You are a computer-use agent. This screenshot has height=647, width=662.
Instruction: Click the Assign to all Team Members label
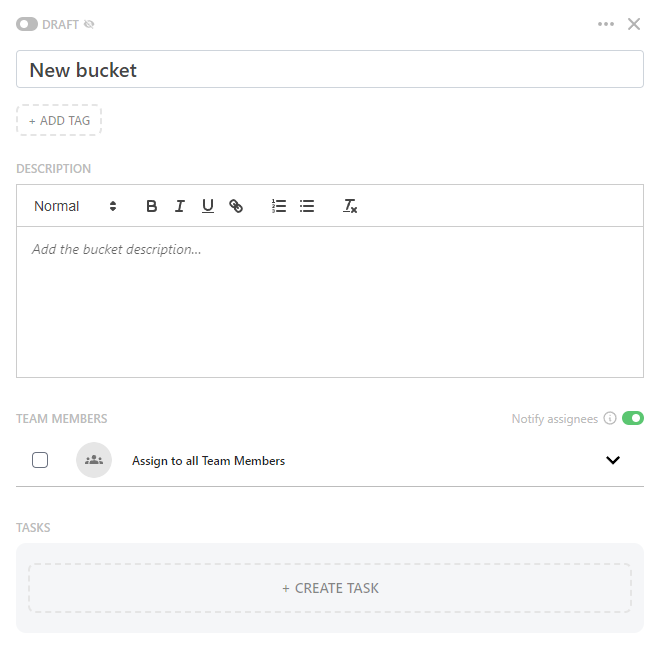click(x=209, y=461)
